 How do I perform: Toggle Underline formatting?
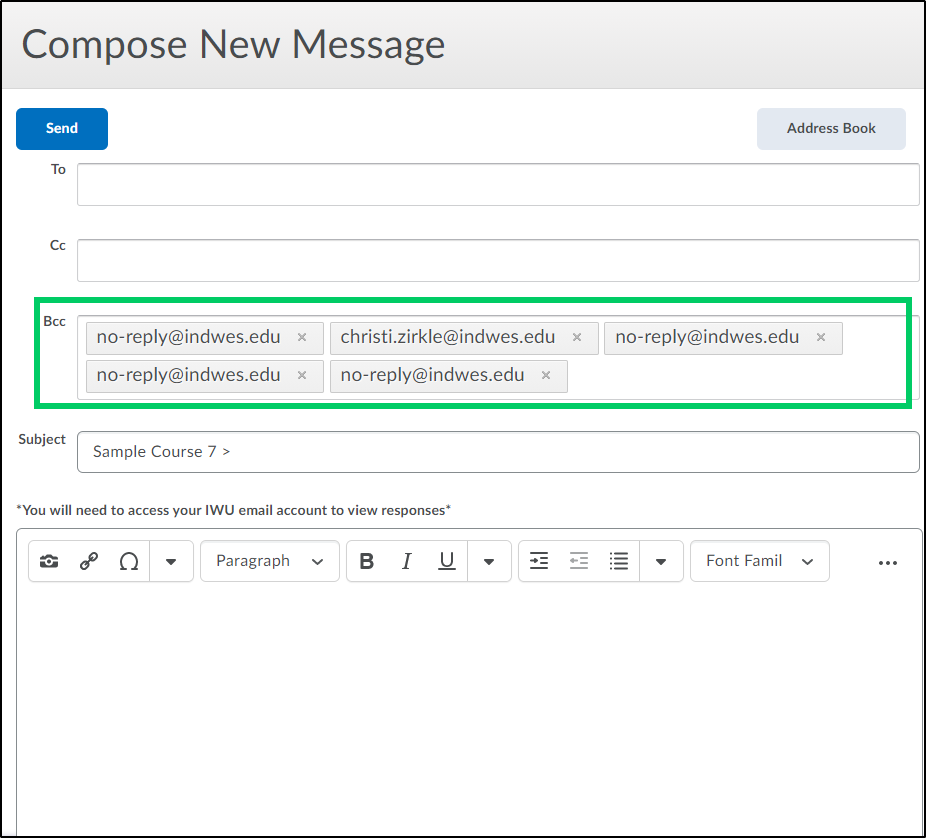click(x=447, y=561)
